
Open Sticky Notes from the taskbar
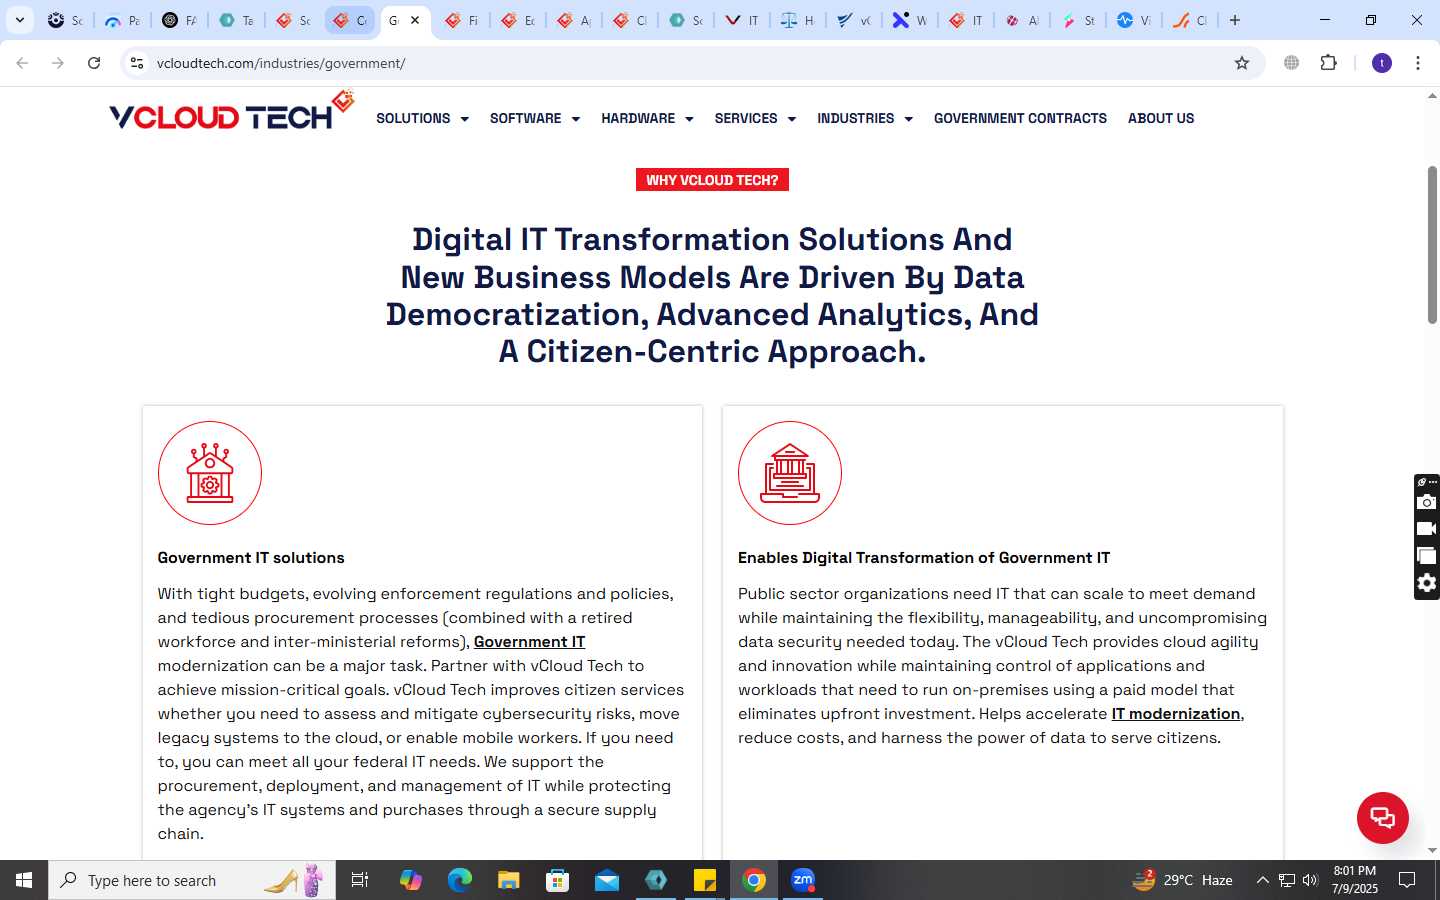[x=705, y=880]
